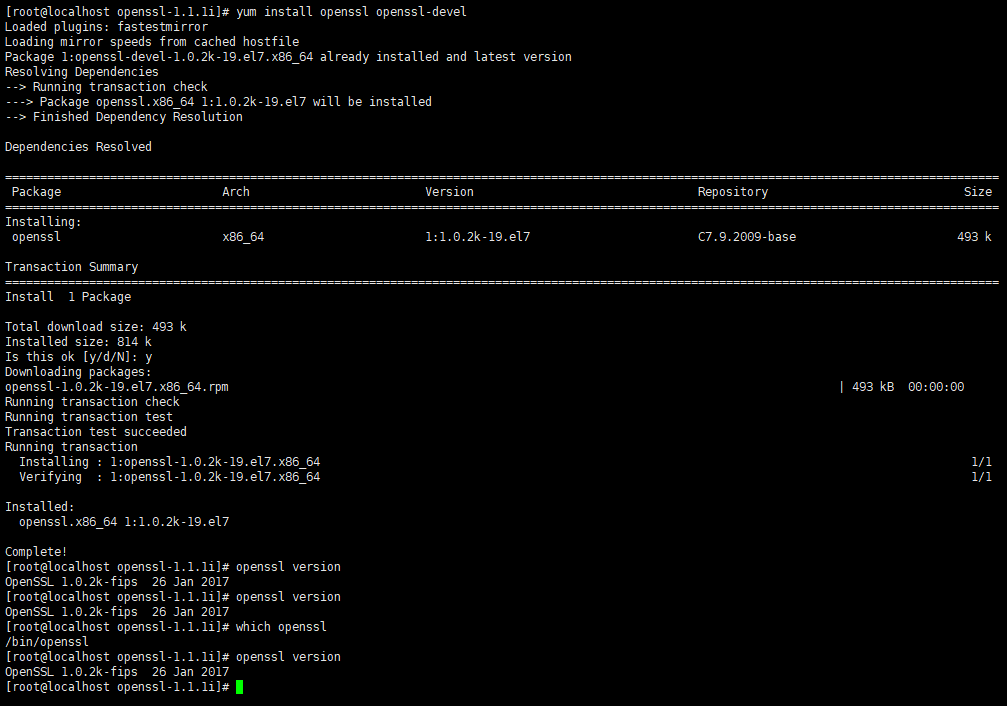Click 'Installed:' label
The height and width of the screenshot is (706, 1007).
[40, 506]
